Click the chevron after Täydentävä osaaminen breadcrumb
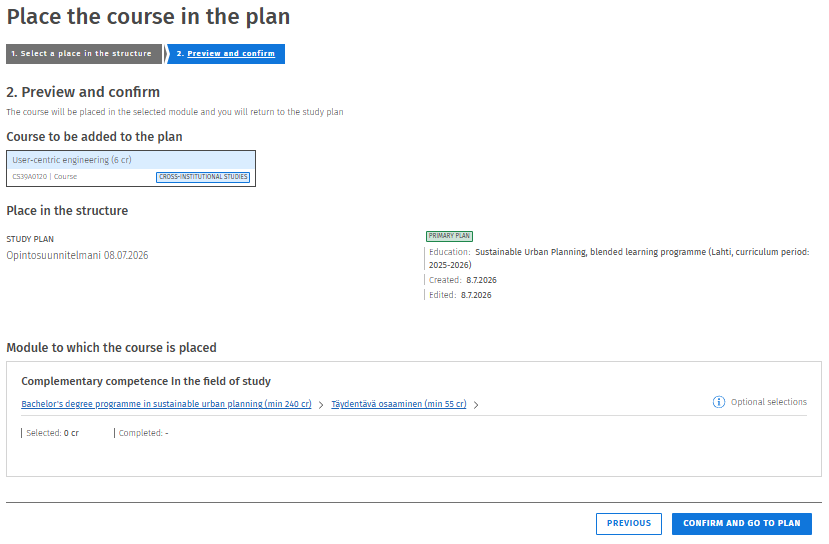 click(476, 405)
